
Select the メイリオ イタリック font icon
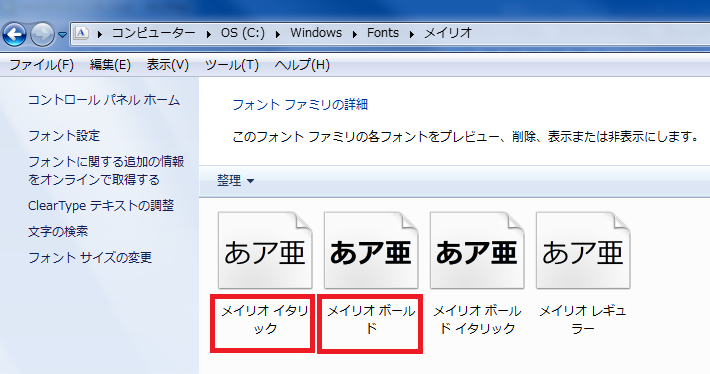[x=265, y=250]
